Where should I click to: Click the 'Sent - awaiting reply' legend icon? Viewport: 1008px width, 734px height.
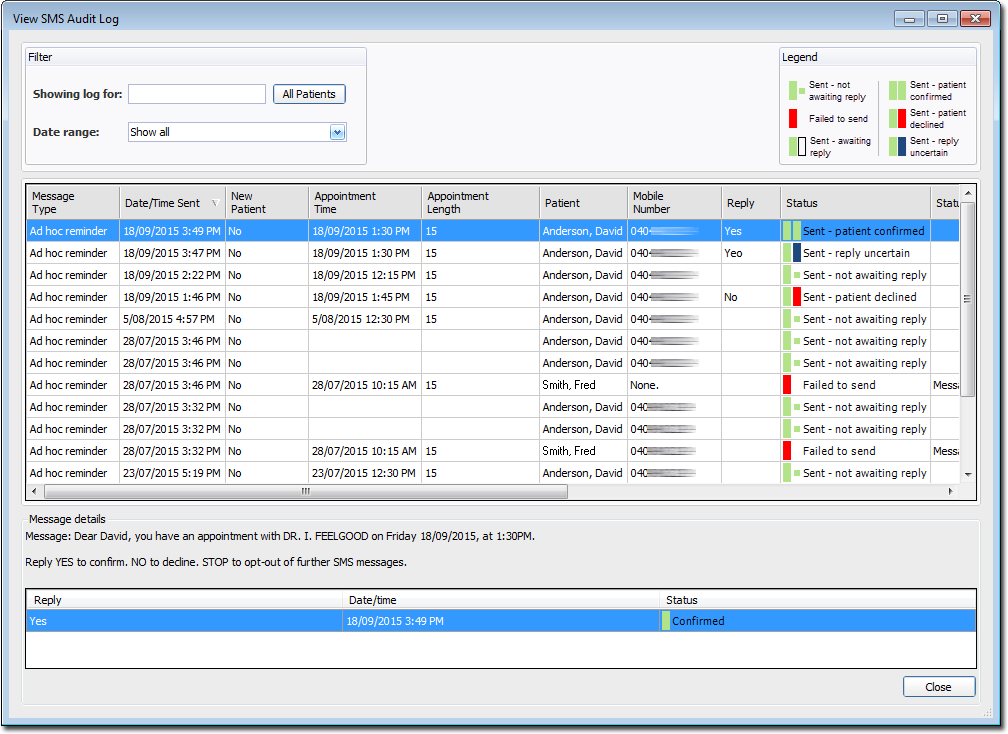(x=797, y=147)
